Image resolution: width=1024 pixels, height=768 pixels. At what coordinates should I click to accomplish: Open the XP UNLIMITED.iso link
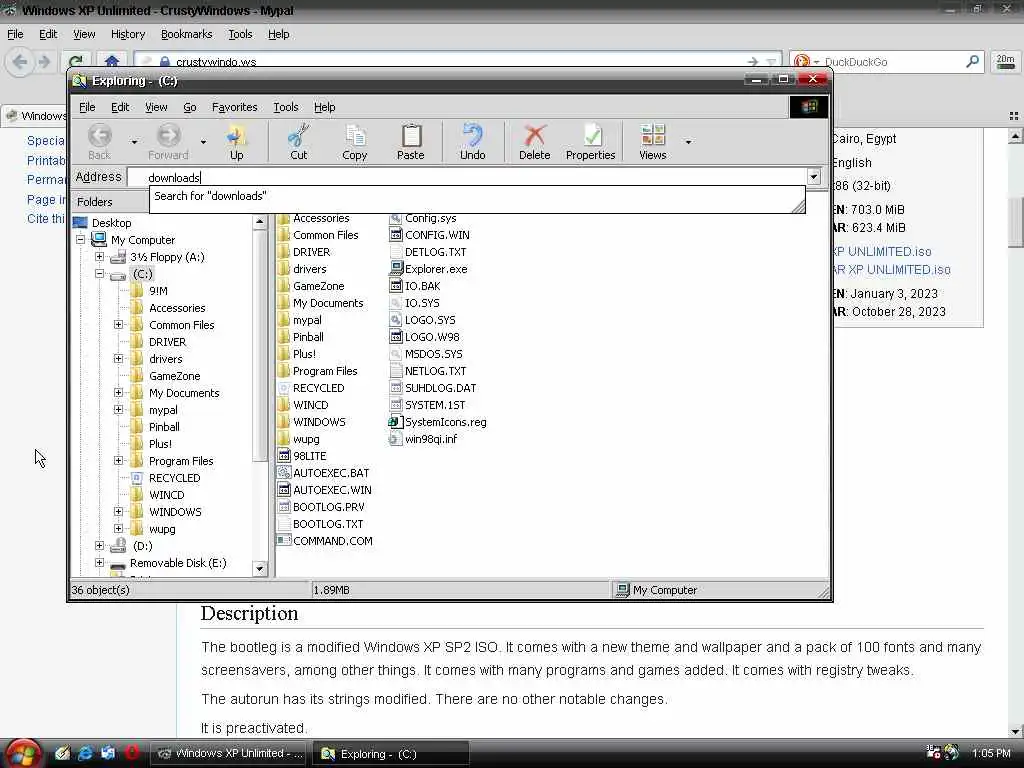coord(883,251)
